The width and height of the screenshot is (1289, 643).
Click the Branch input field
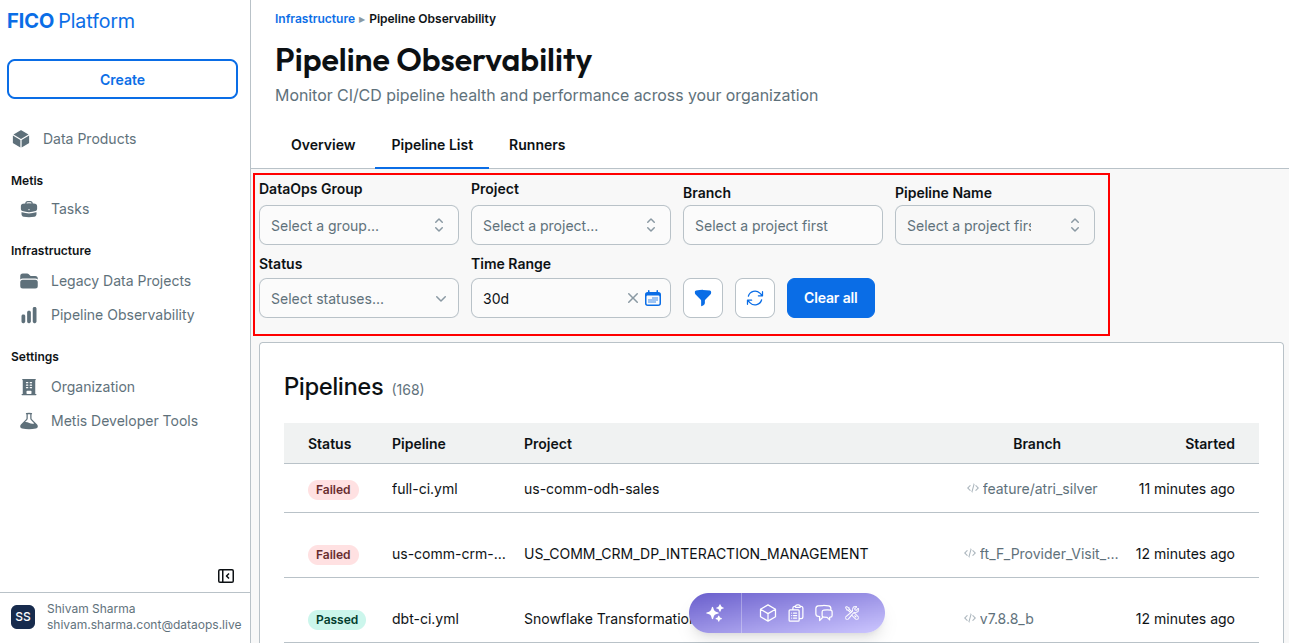[783, 225]
